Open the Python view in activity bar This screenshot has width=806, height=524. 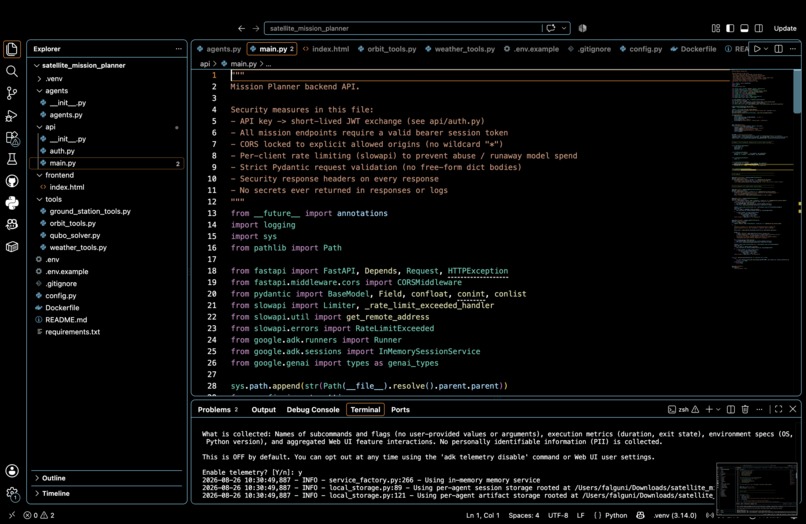coord(12,203)
